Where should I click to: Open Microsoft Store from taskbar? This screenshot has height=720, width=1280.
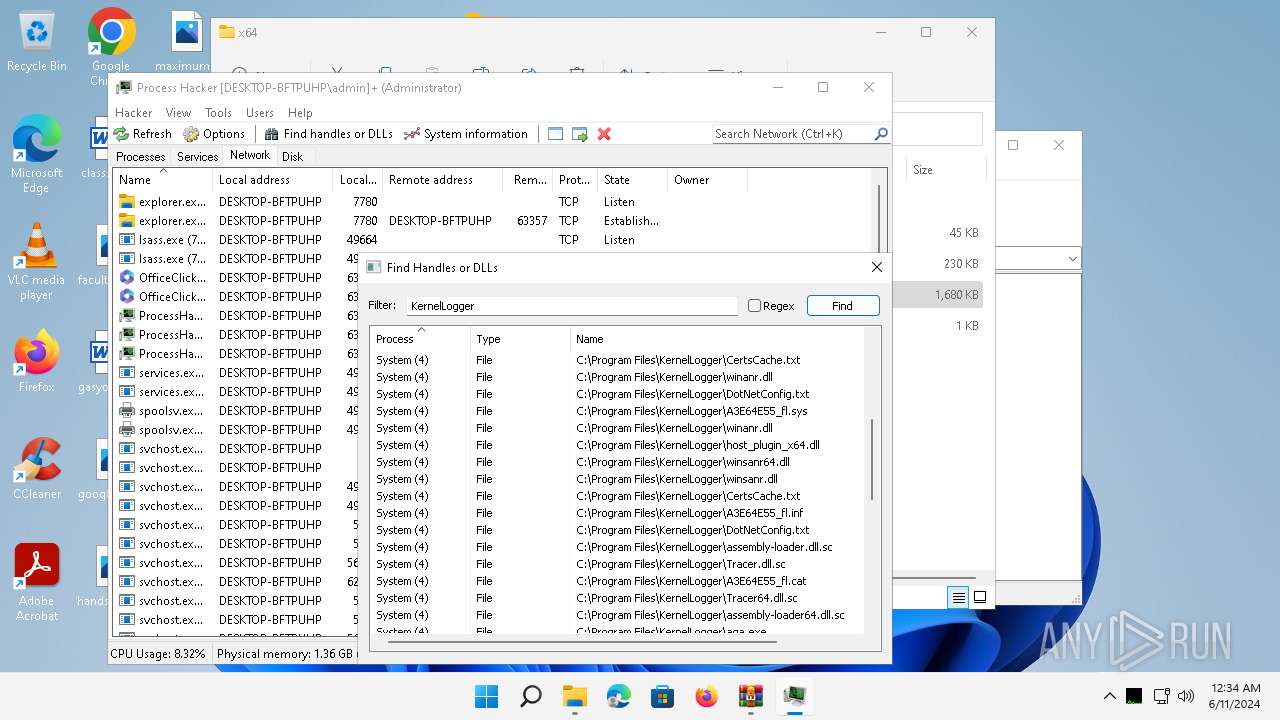point(662,696)
